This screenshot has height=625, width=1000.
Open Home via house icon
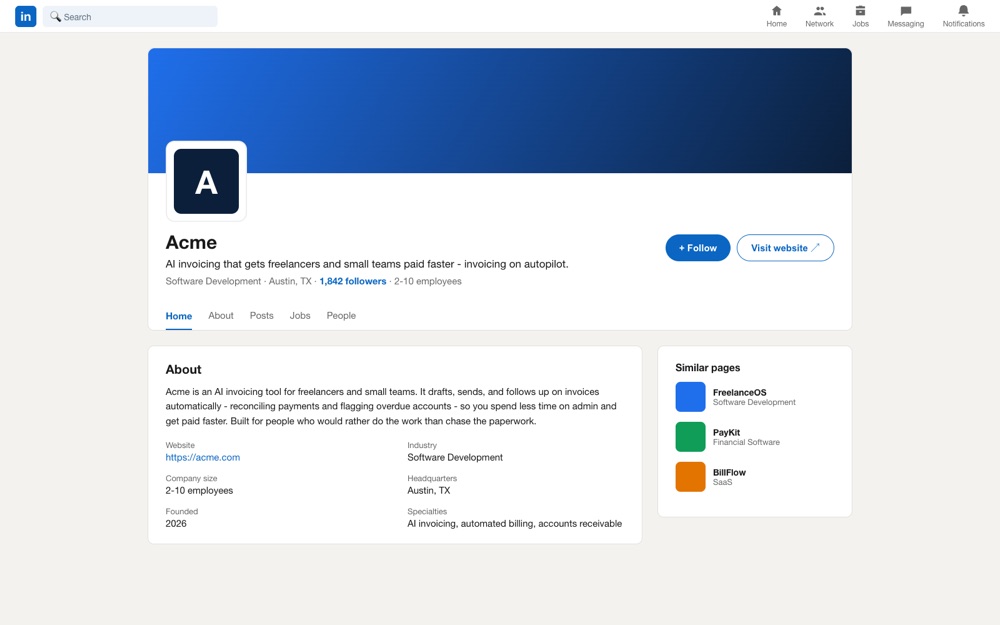click(776, 11)
